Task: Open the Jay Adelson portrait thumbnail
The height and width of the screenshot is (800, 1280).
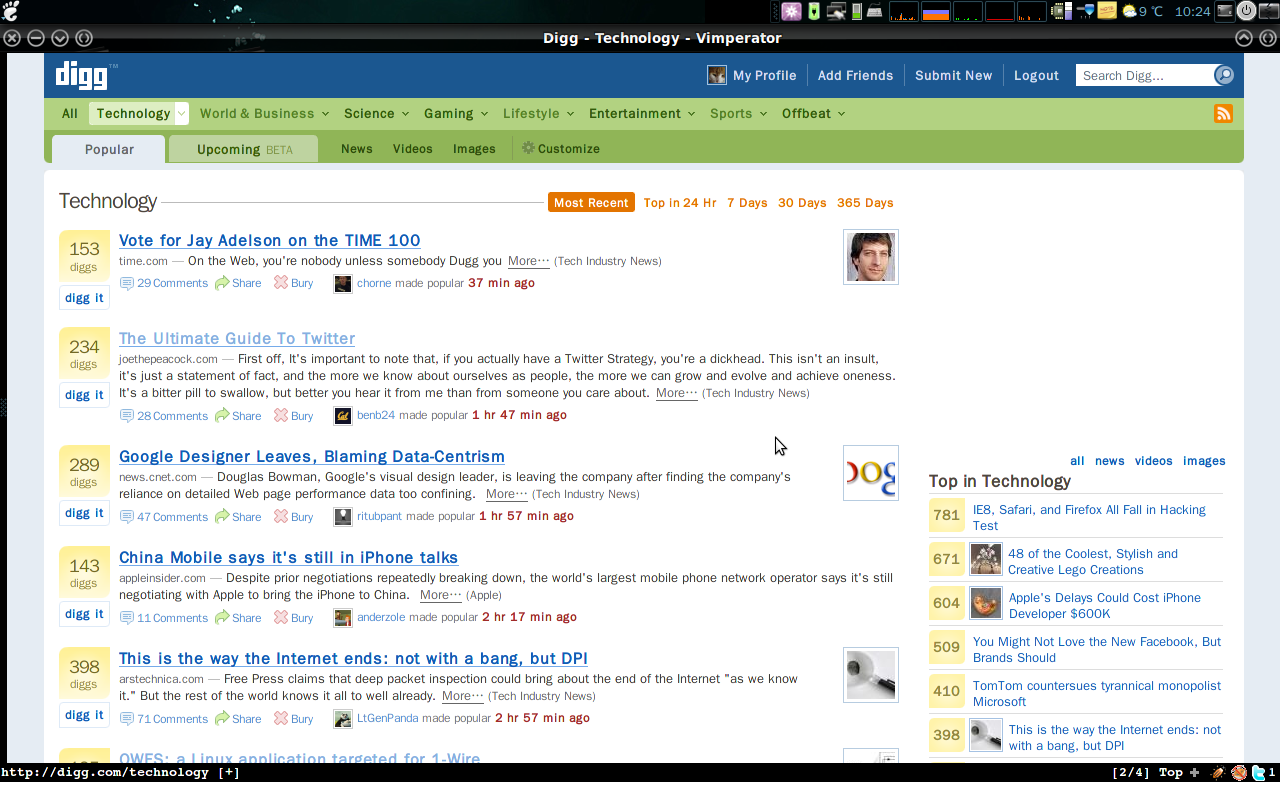Action: click(x=871, y=257)
